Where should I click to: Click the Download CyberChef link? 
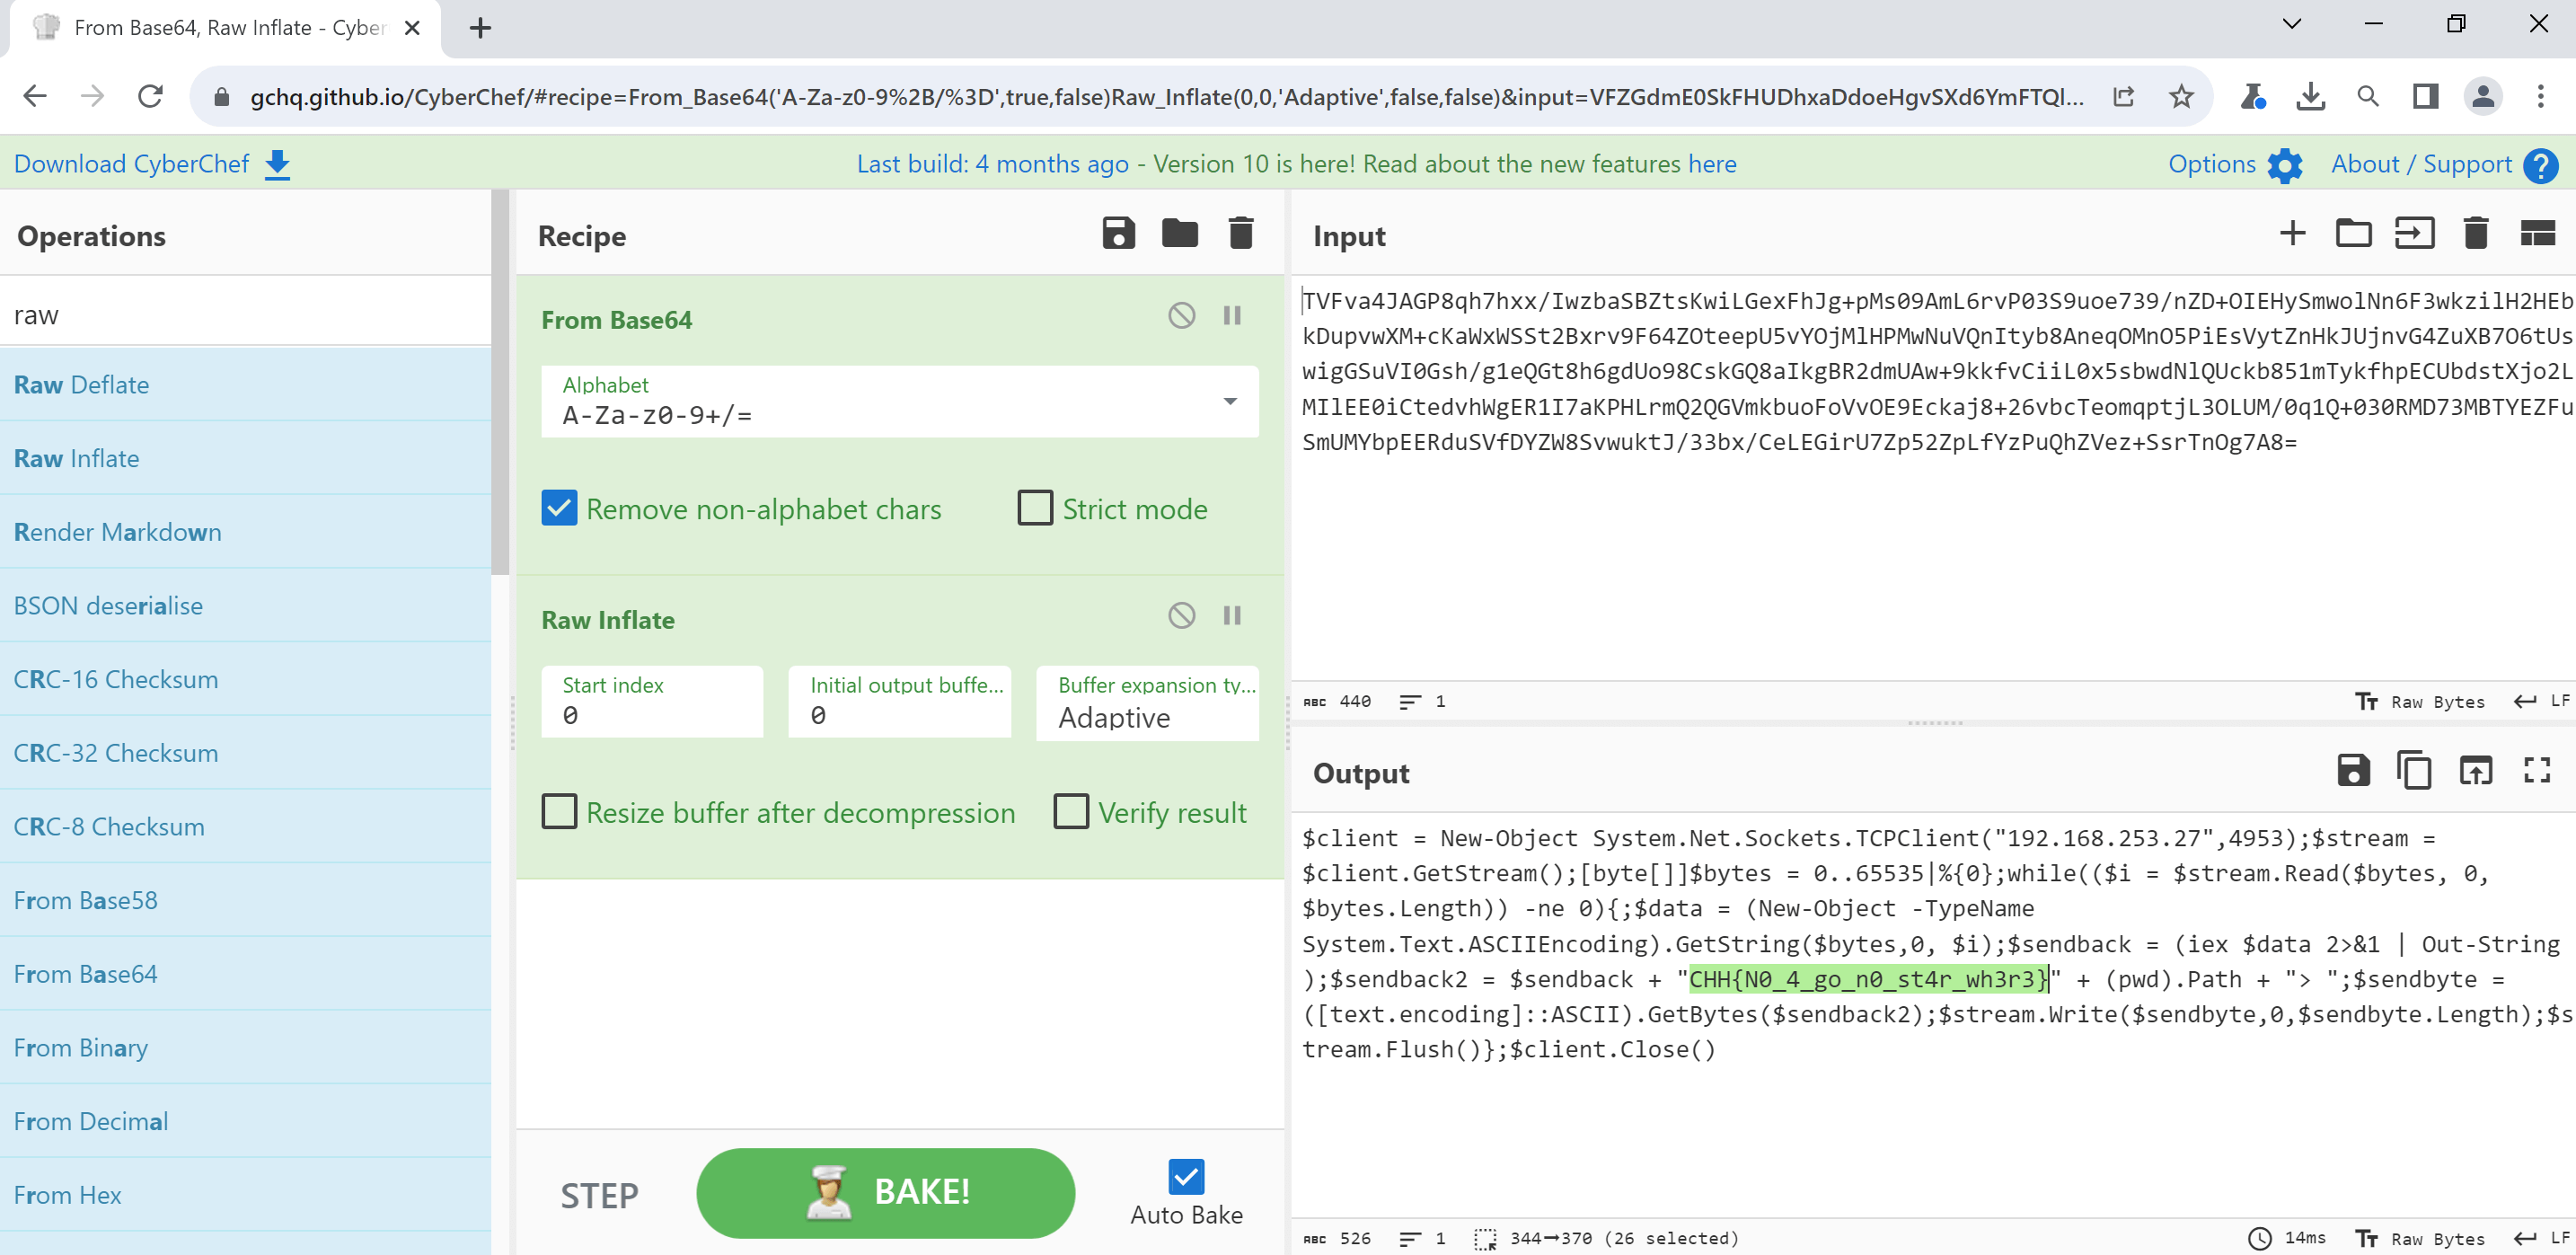click(x=131, y=164)
